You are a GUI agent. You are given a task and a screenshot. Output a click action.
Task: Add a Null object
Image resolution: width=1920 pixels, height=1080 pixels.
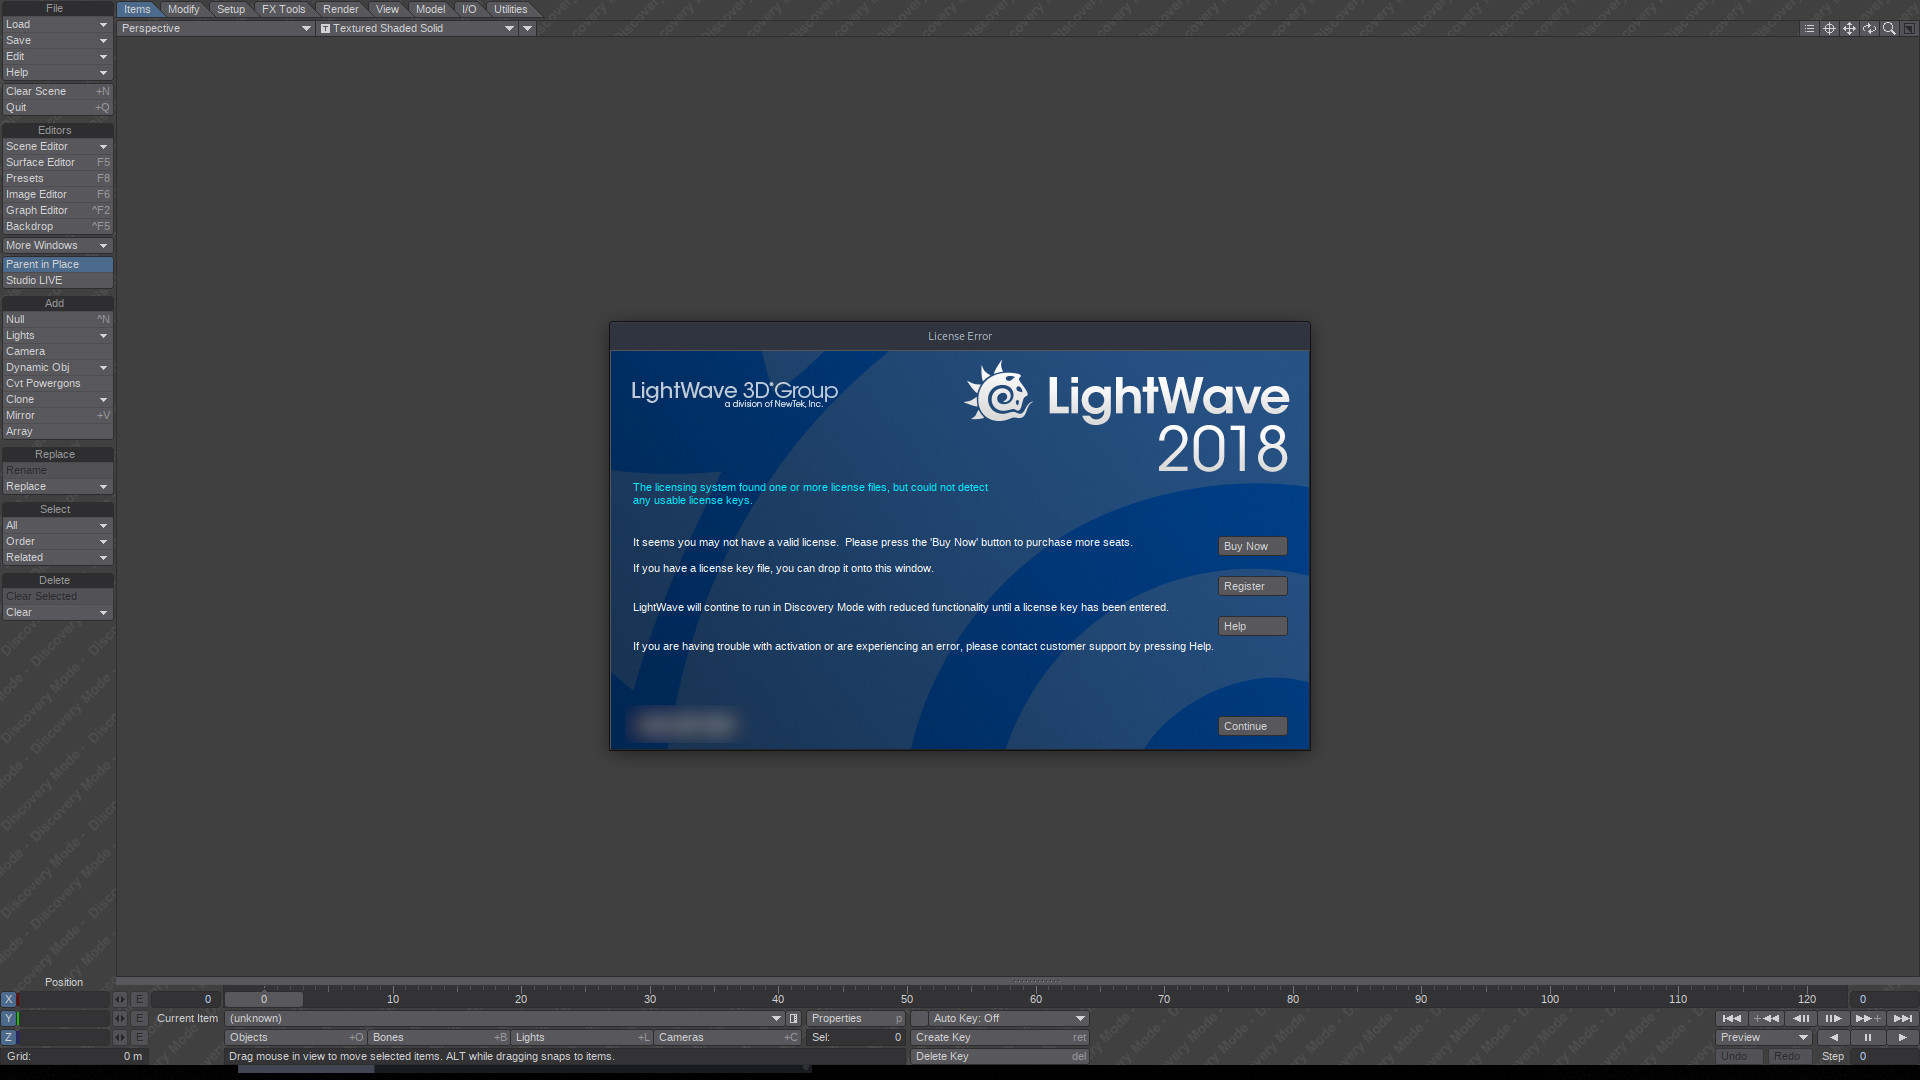[57, 319]
